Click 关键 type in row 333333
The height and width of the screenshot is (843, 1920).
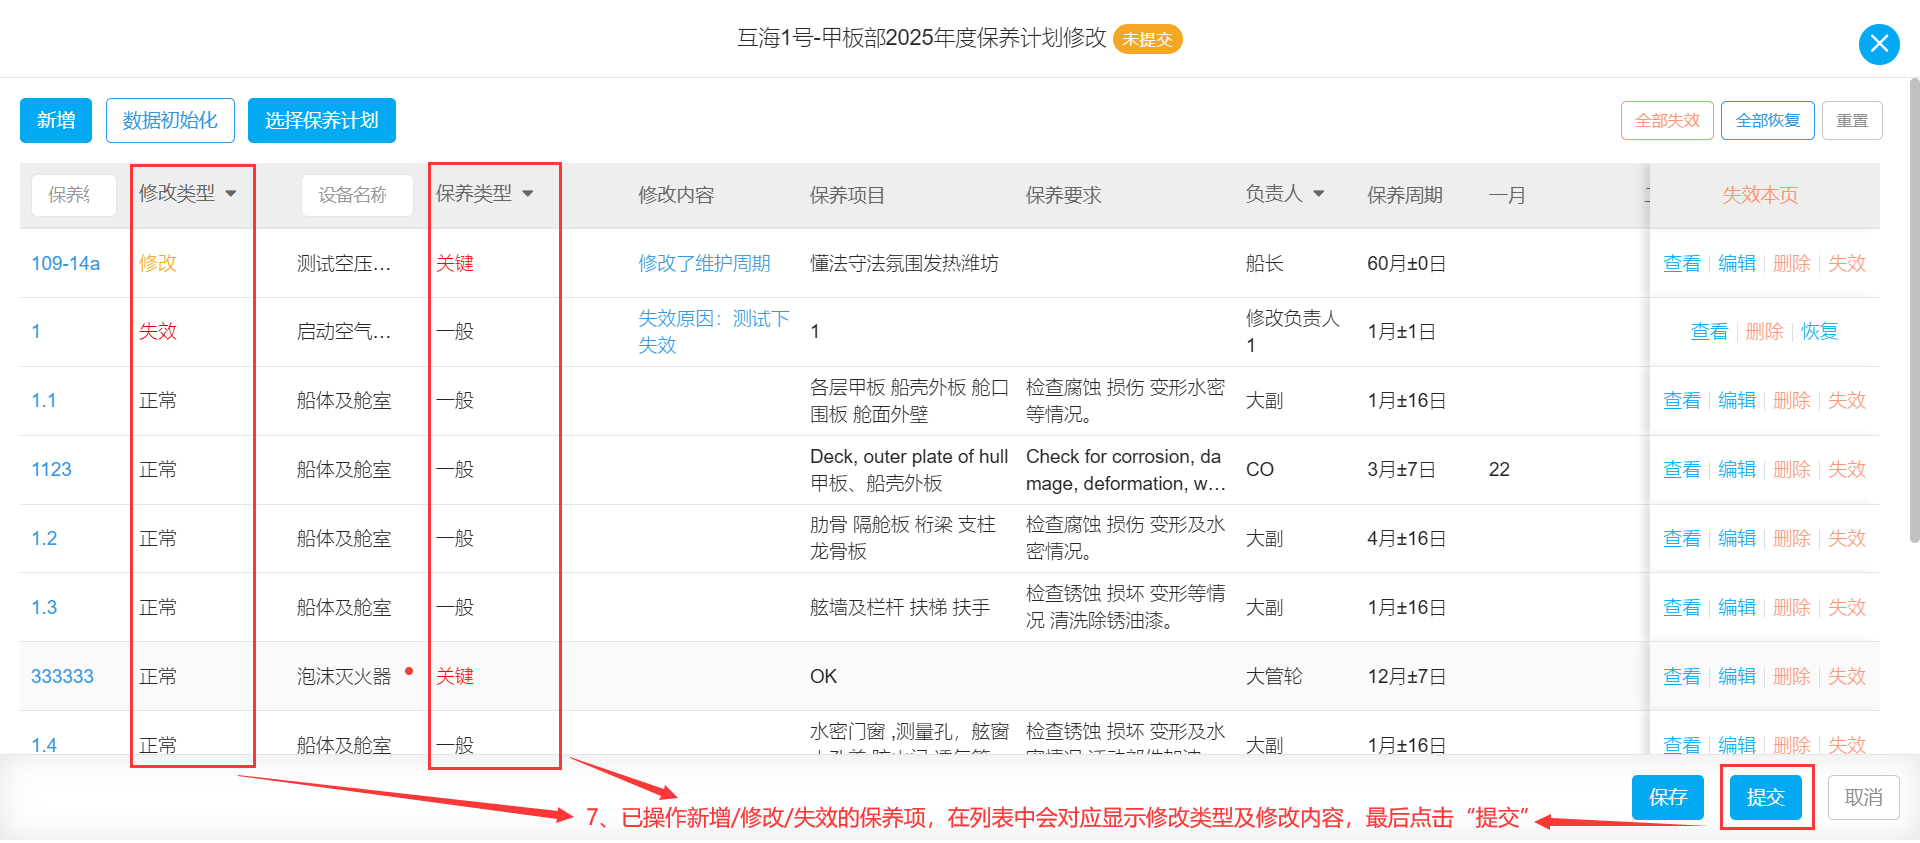(x=455, y=676)
